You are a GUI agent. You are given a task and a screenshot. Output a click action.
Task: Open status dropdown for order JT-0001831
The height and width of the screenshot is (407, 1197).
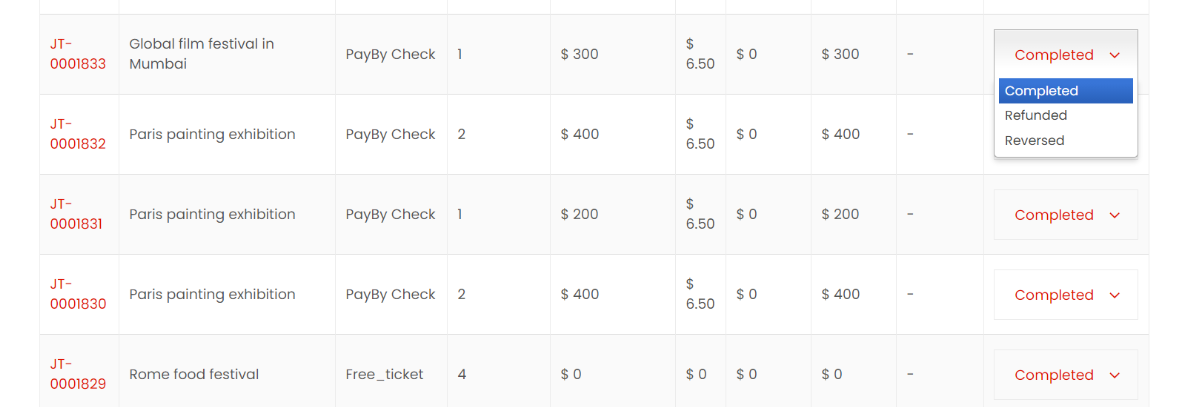(x=1065, y=215)
